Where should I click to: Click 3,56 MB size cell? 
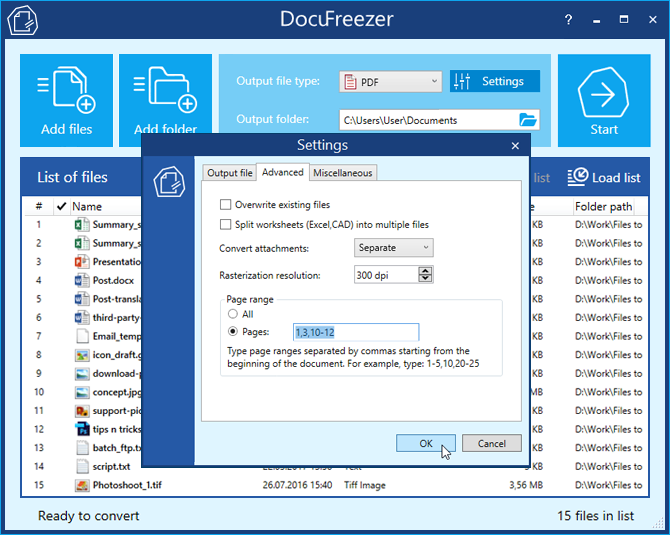coord(526,485)
